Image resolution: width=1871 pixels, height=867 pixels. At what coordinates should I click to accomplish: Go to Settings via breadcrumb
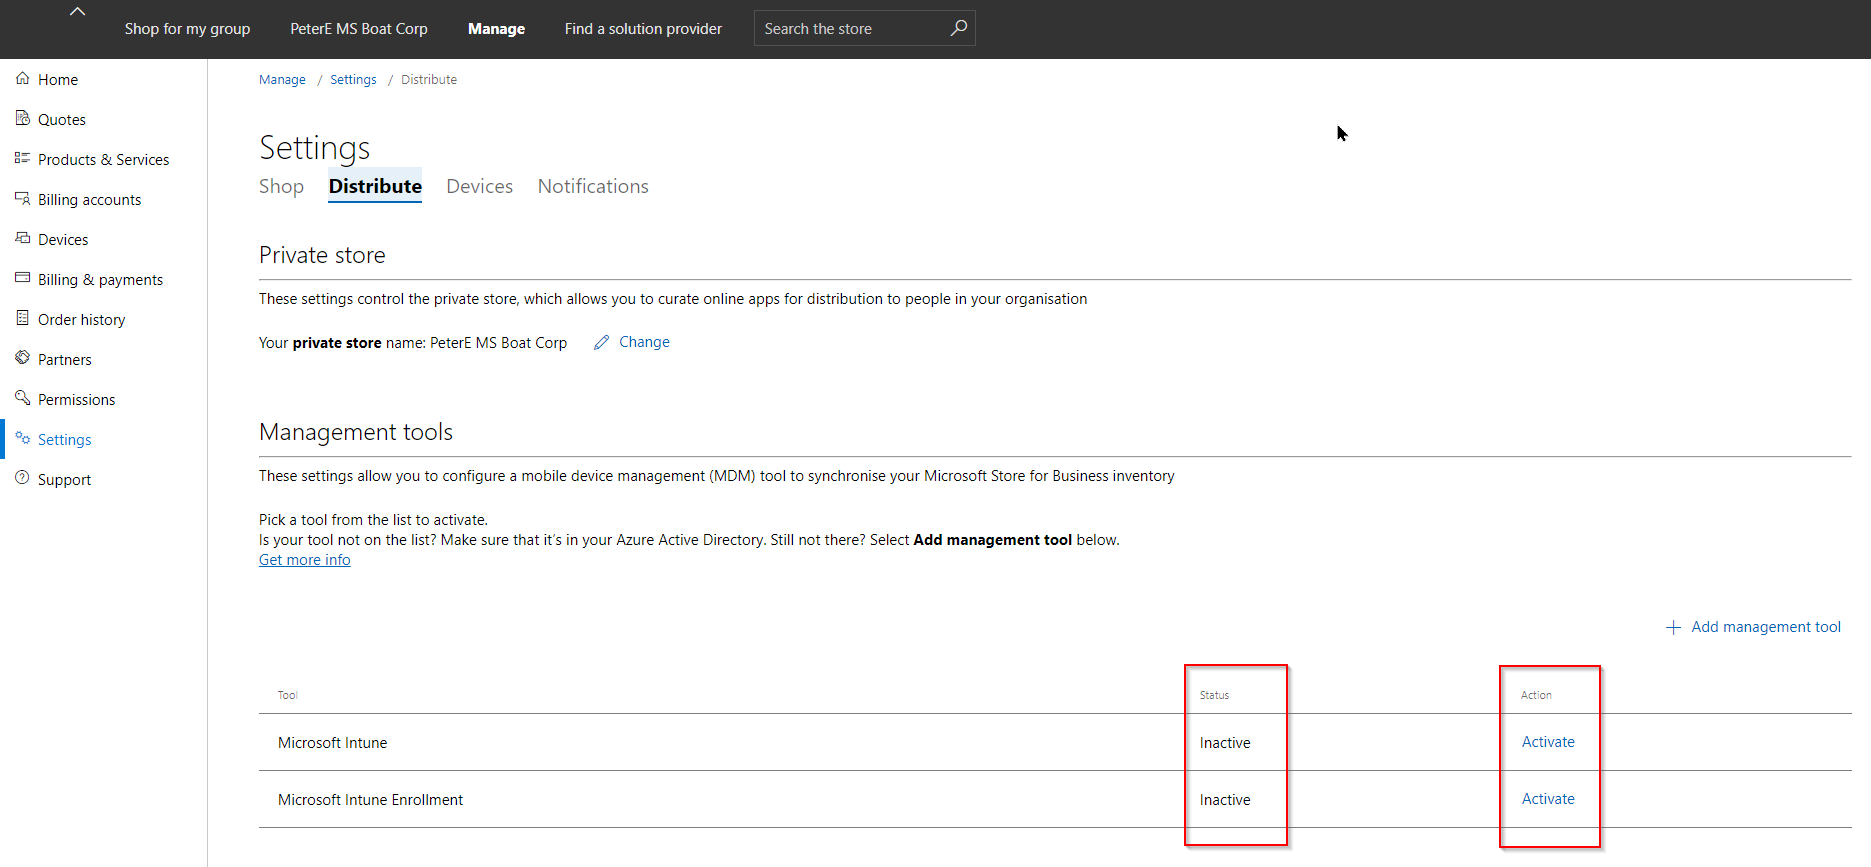353,80
